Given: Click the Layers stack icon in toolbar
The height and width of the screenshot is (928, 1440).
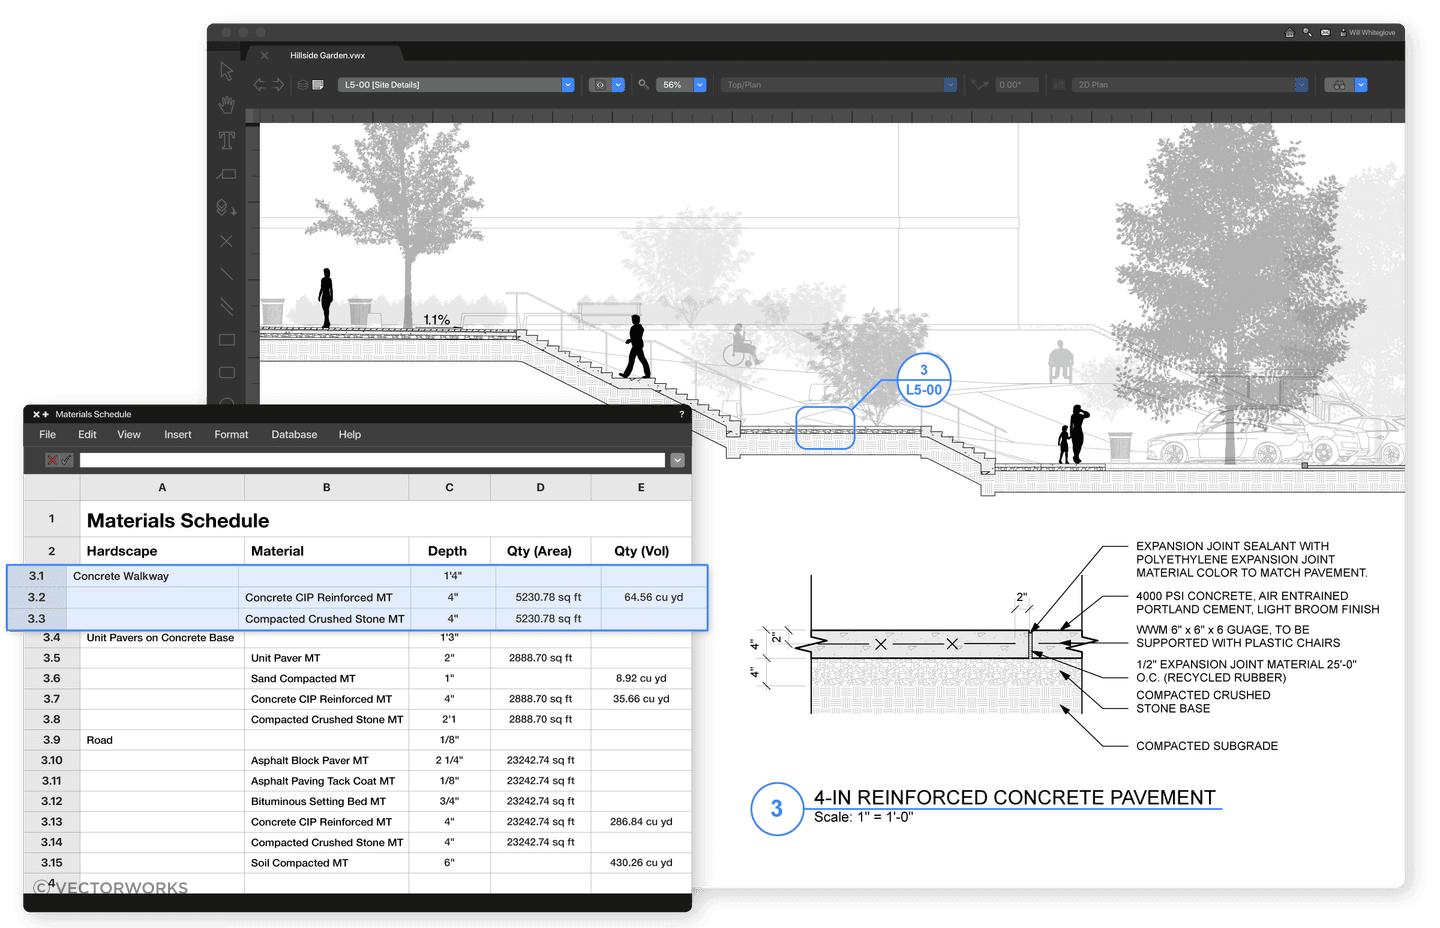Looking at the screenshot, I should (x=302, y=85).
